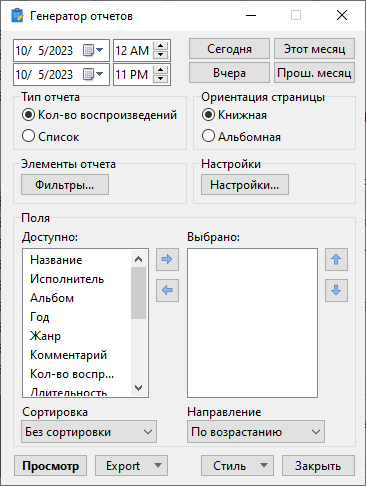Click the Закрыть button
Viewport: 366px width, 486px height.
tap(318, 466)
